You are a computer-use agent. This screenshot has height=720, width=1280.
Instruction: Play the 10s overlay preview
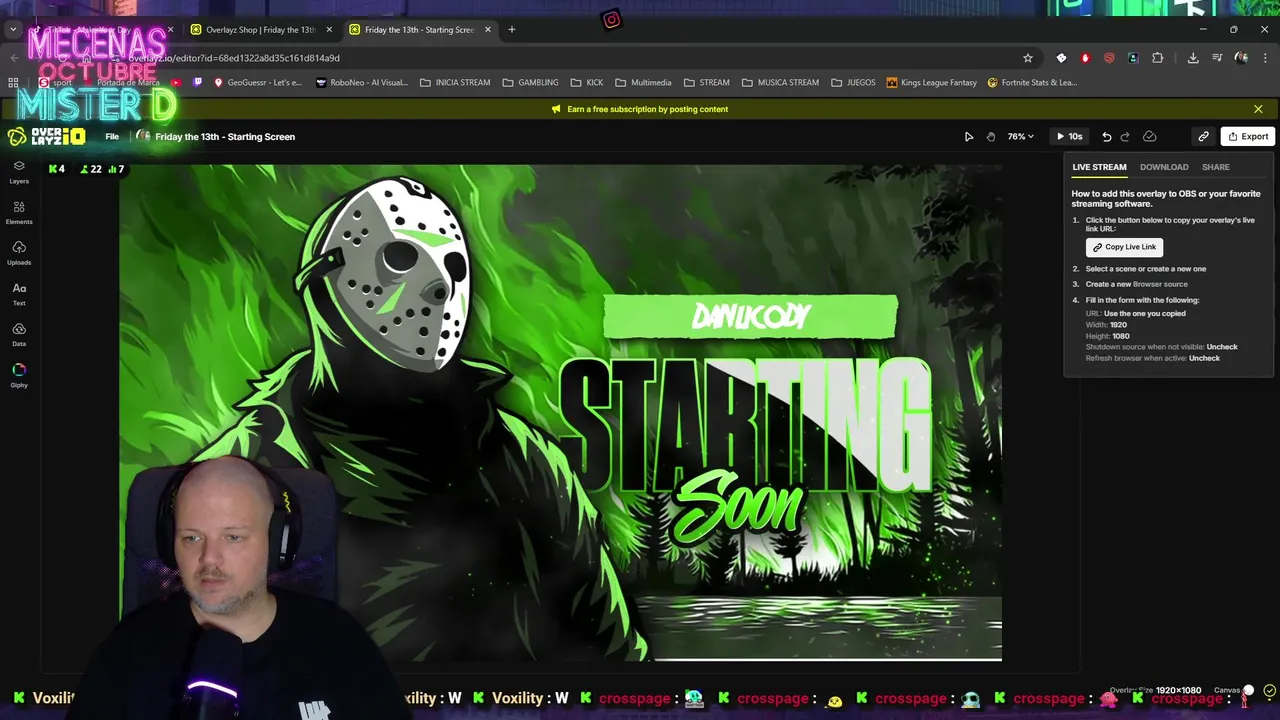(1069, 137)
